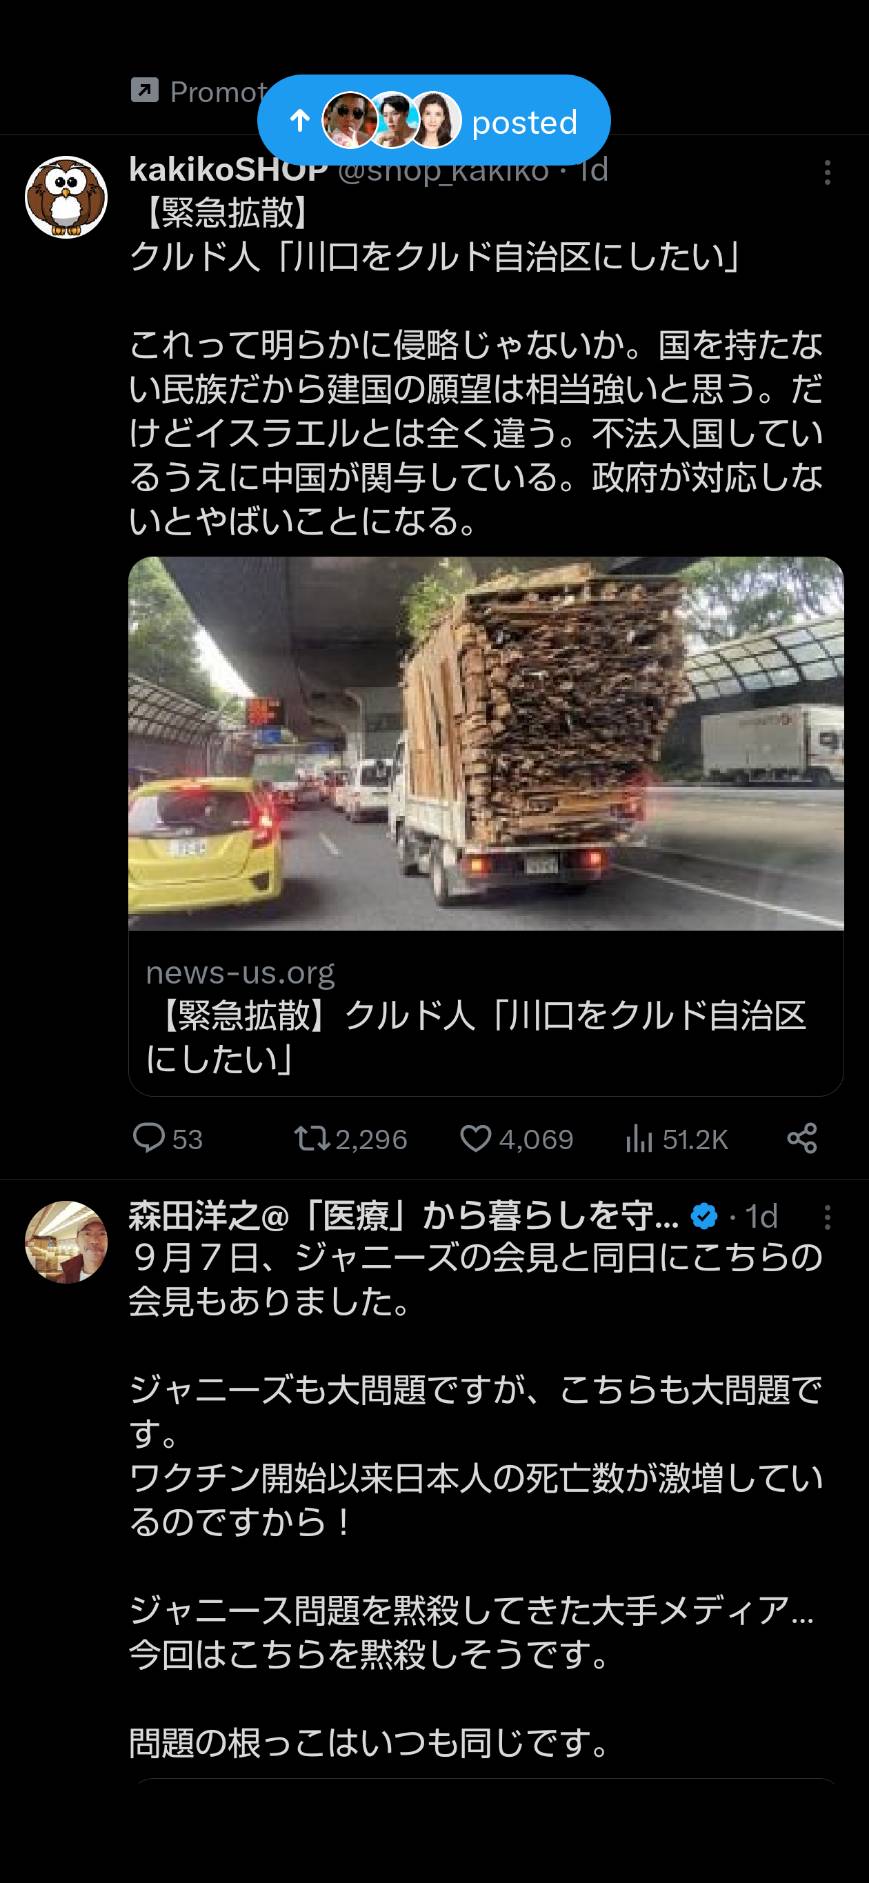View analytics icon showing 51.2K views
Screen dimensions: 869x1883
point(639,1138)
